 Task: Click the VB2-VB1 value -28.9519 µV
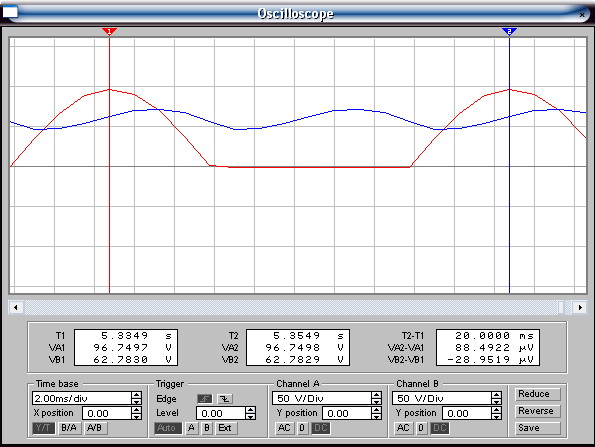[x=490, y=359]
